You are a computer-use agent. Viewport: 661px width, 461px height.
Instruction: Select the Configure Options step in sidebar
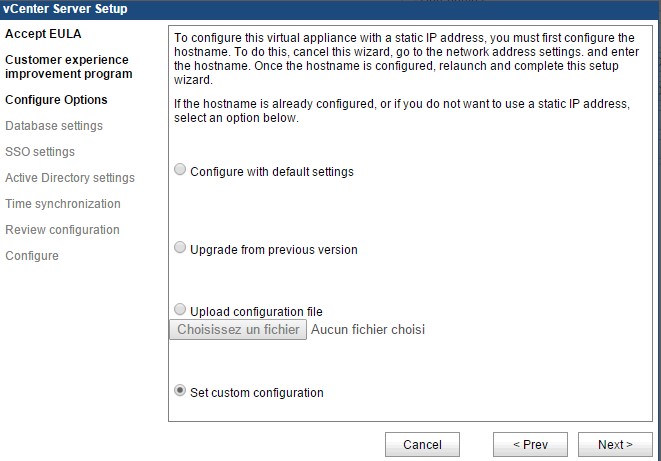tap(56, 100)
